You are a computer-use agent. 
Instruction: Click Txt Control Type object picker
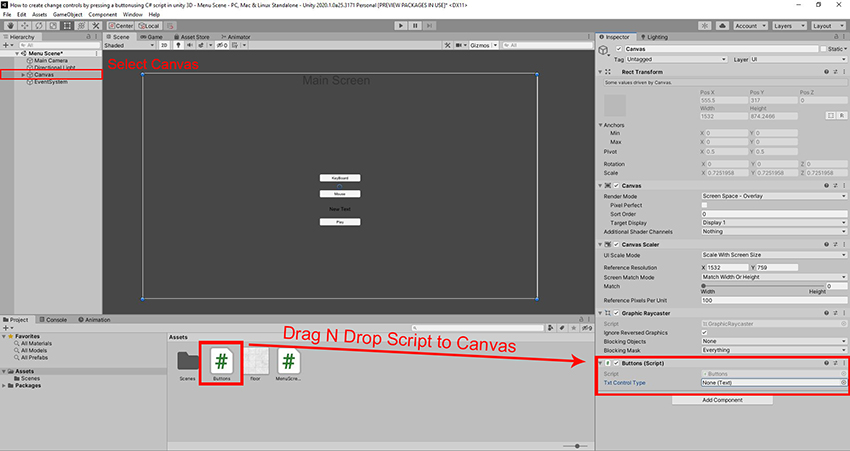click(843, 383)
